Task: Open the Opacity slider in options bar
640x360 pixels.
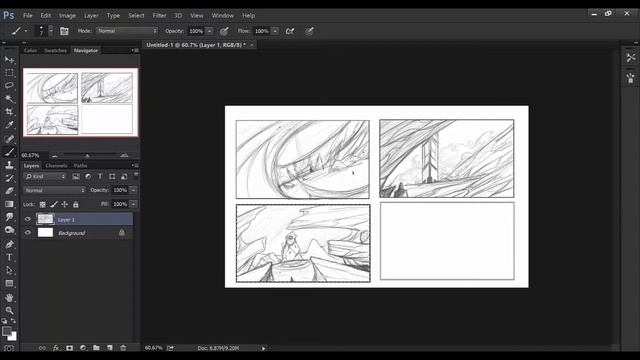Action: [x=209, y=31]
